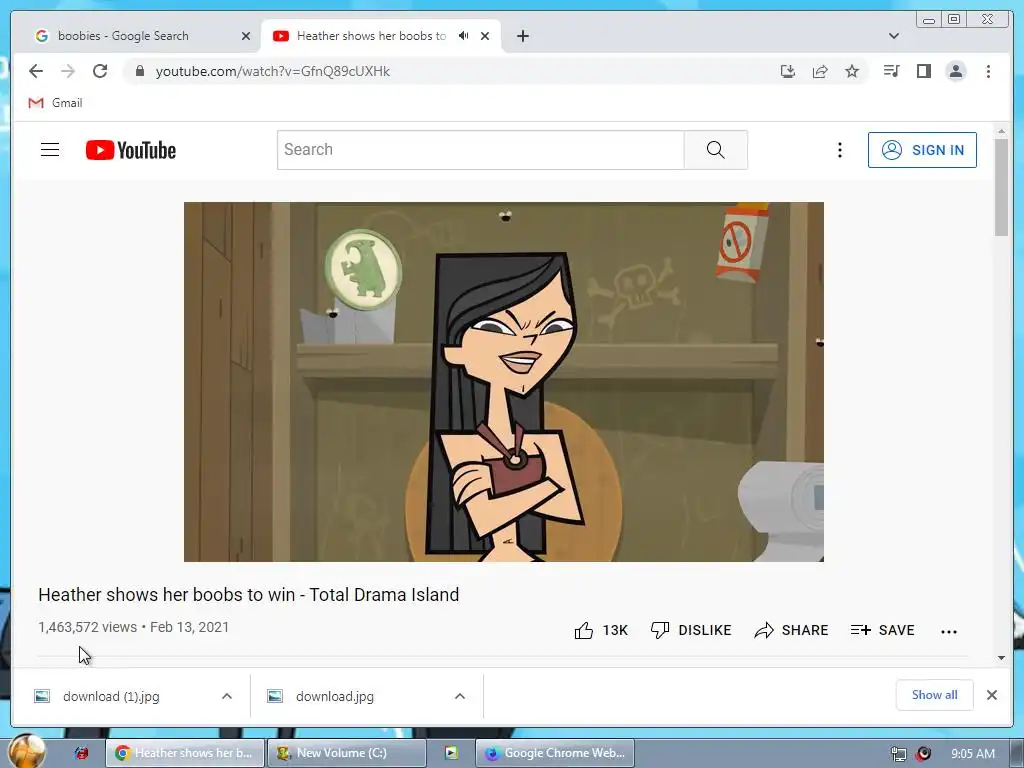
Task: Open the Start menu orb
Action: 26,751
